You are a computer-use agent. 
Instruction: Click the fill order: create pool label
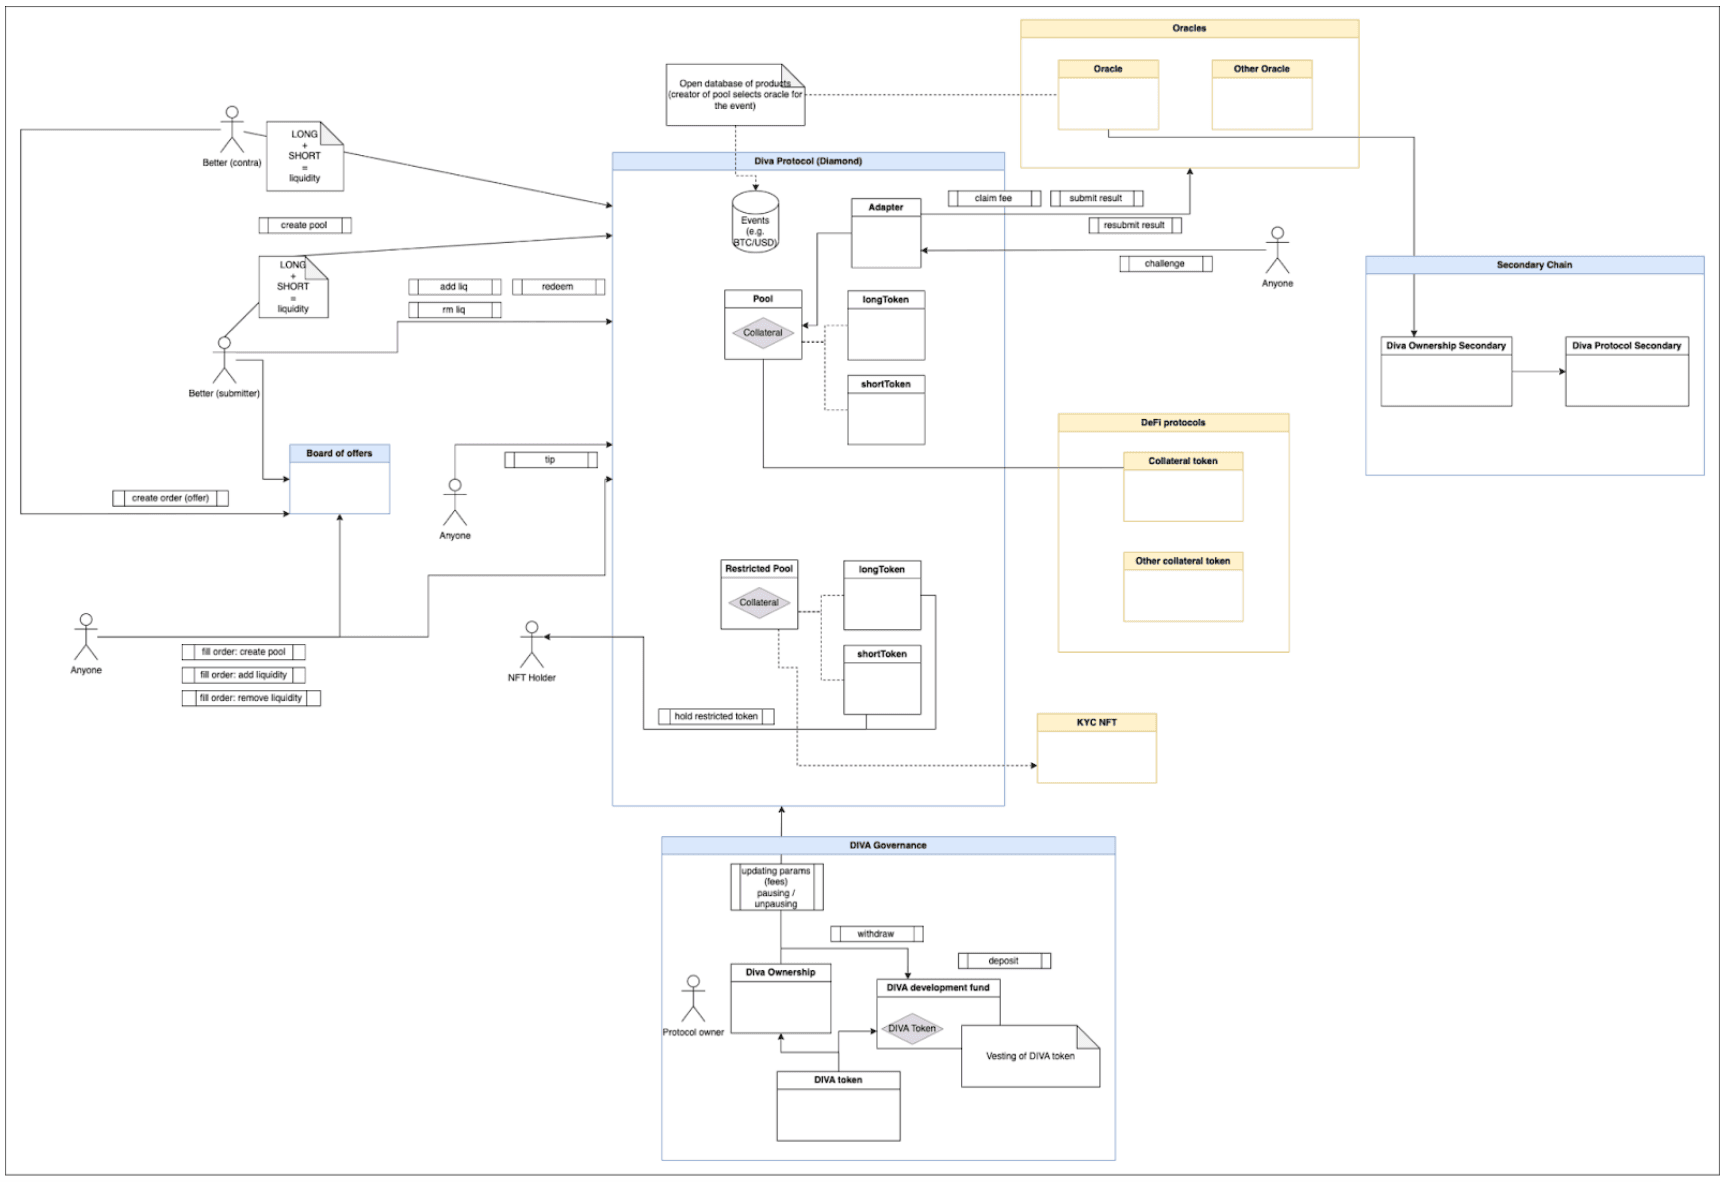[244, 652]
